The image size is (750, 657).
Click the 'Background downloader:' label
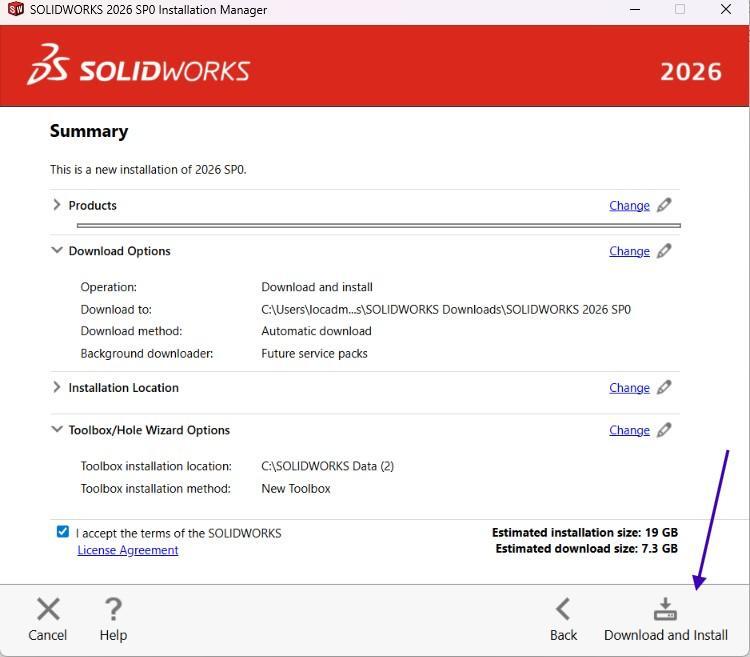147,354
